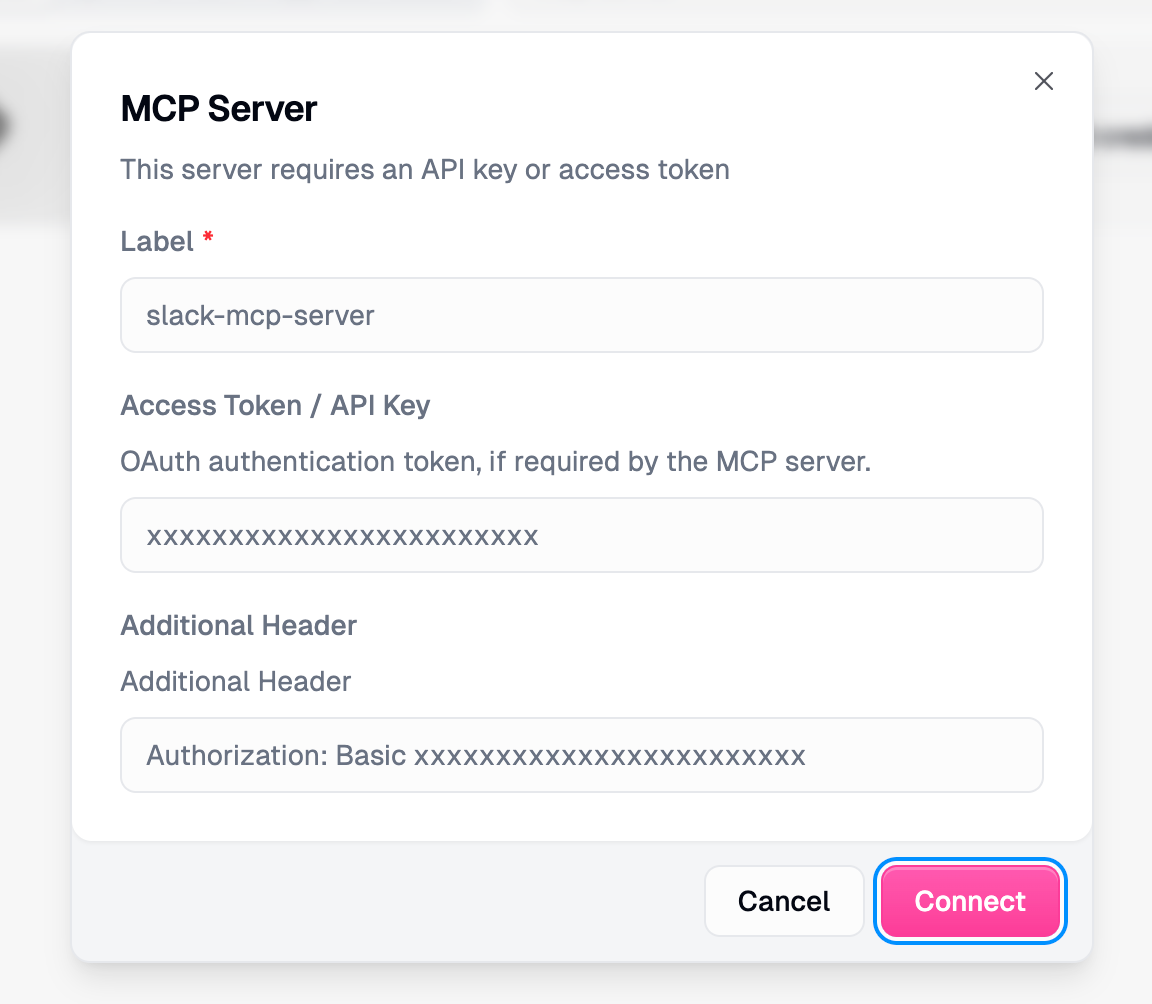Click the Additional Header helper text
Viewport: 1152px width, 1004px height.
pyautogui.click(x=235, y=682)
